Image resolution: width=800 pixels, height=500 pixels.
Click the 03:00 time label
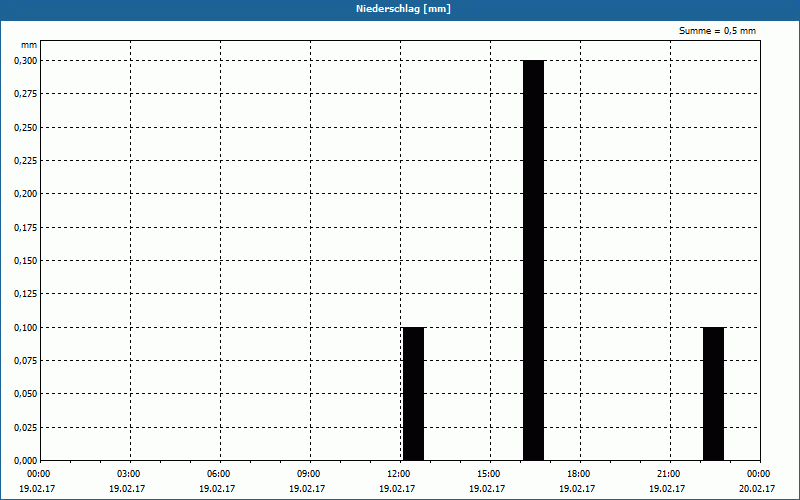click(128, 474)
